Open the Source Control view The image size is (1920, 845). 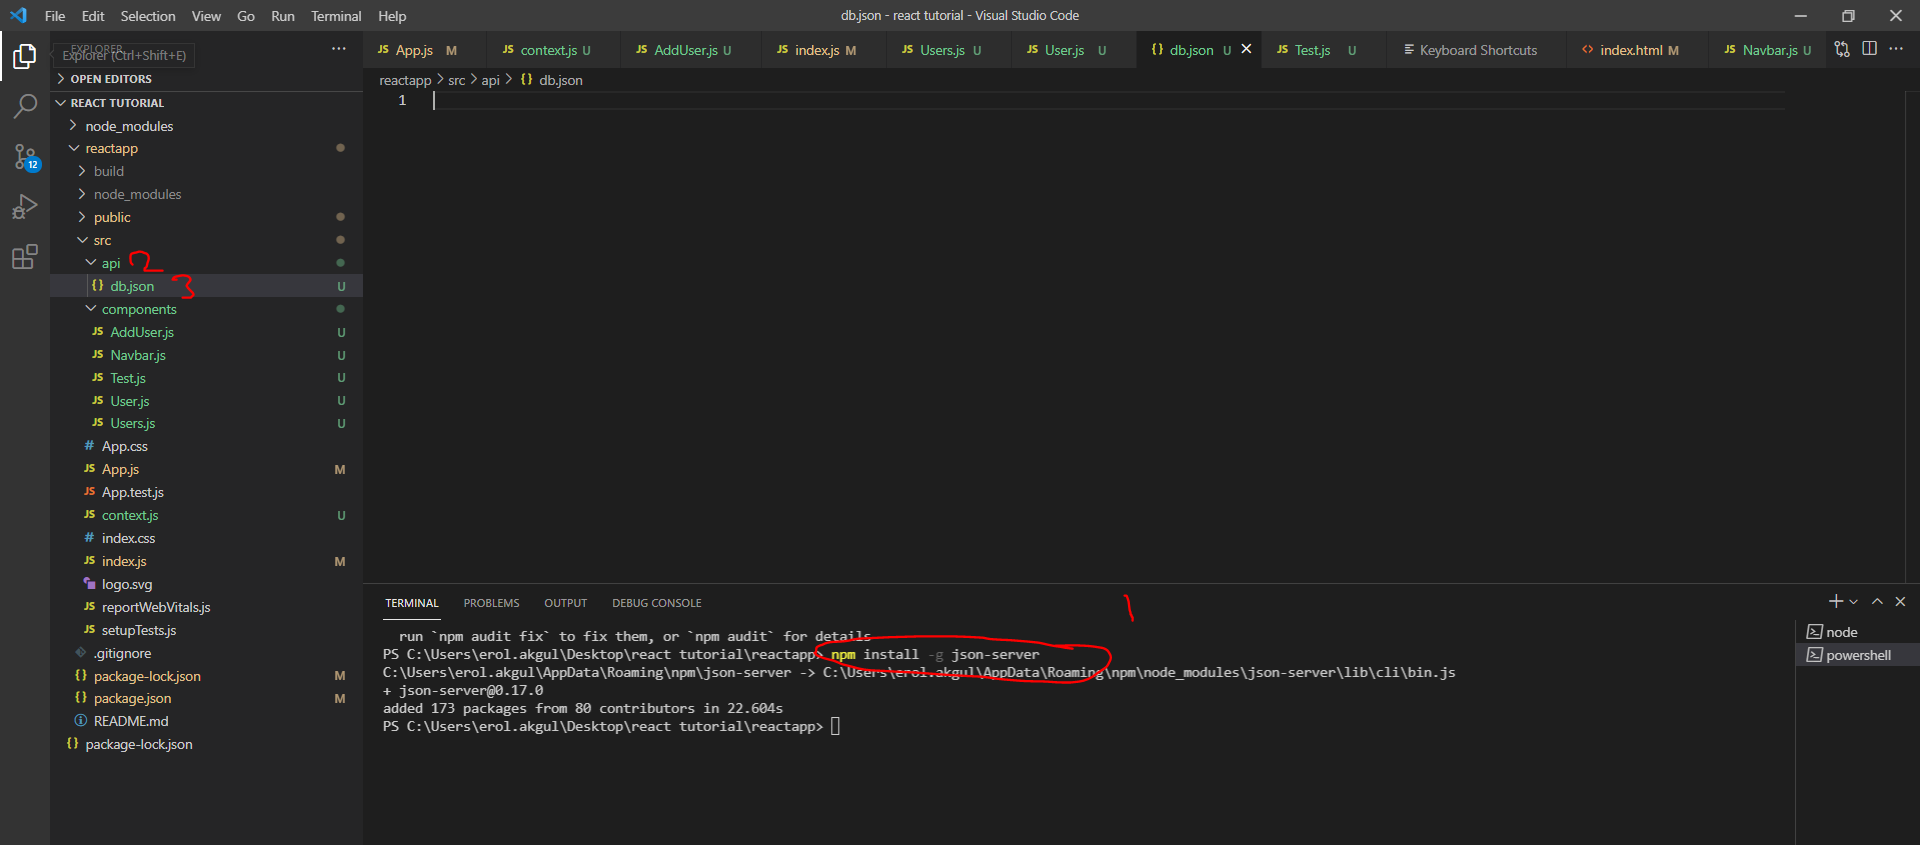pos(25,156)
